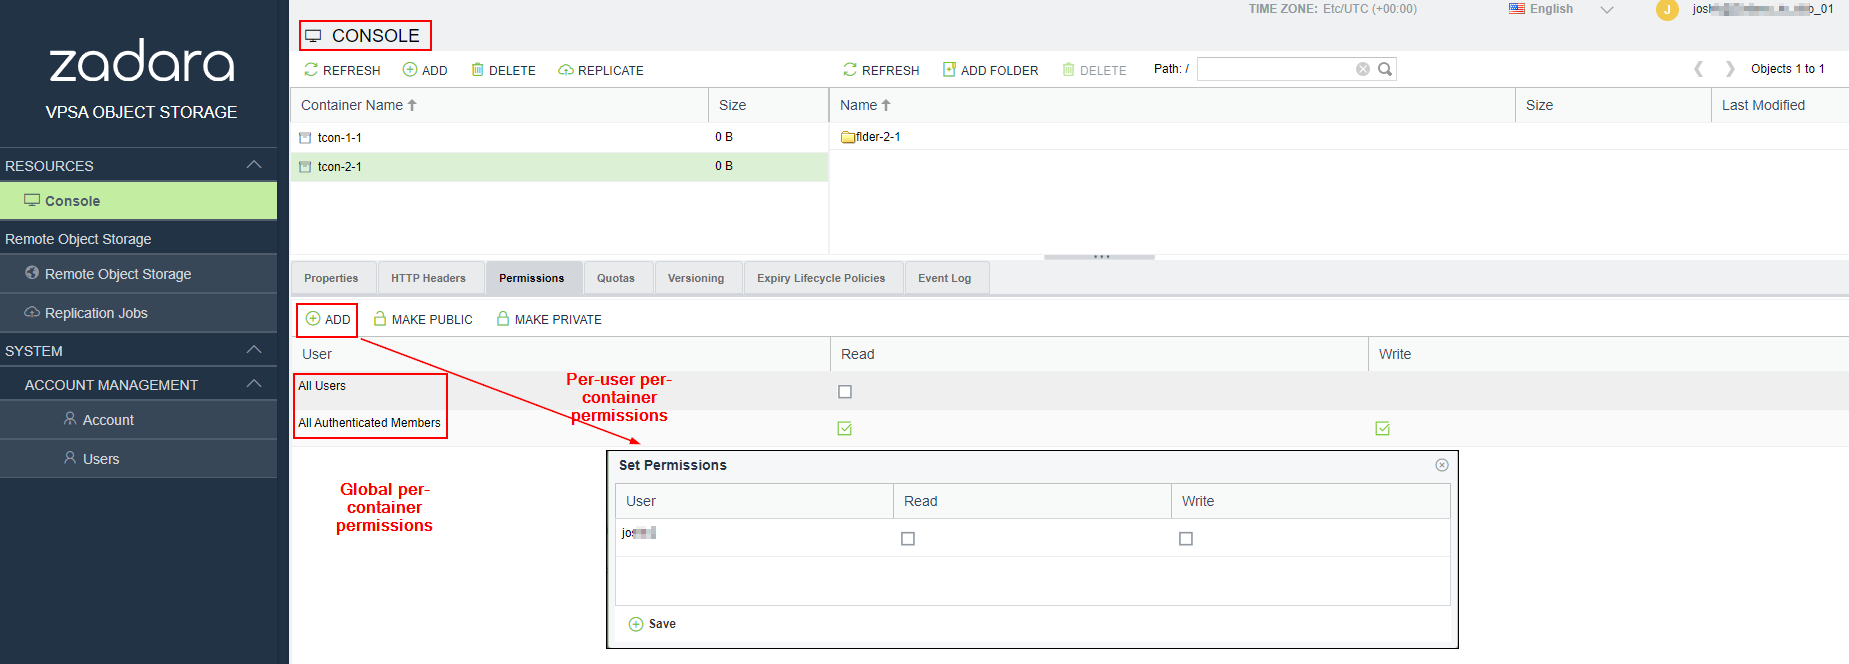Open Account under Account Management
This screenshot has width=1849, height=664.
(x=138, y=420)
